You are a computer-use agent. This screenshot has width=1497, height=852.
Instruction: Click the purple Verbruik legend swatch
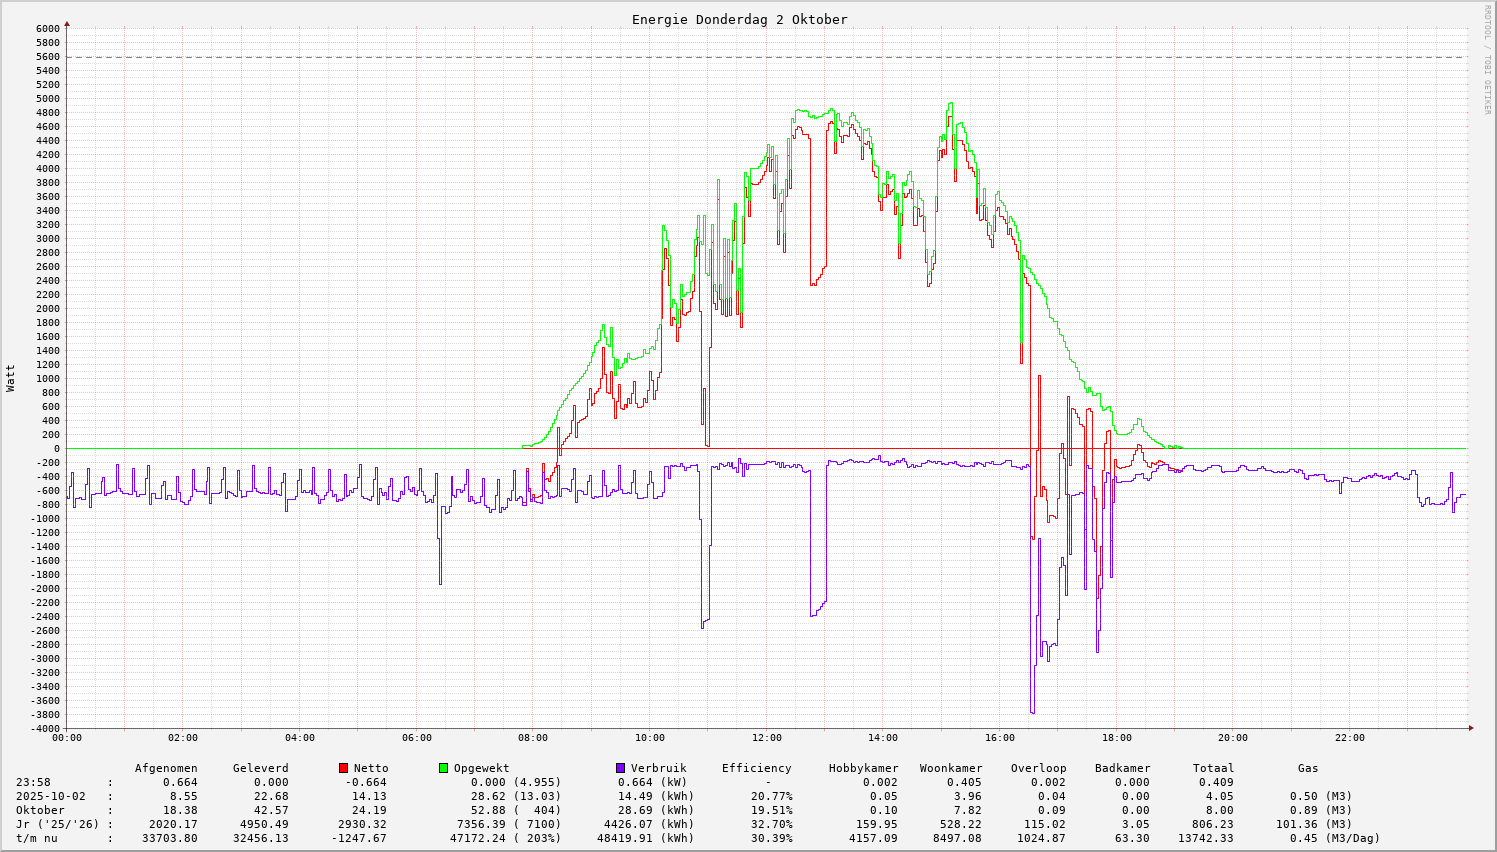coord(620,768)
